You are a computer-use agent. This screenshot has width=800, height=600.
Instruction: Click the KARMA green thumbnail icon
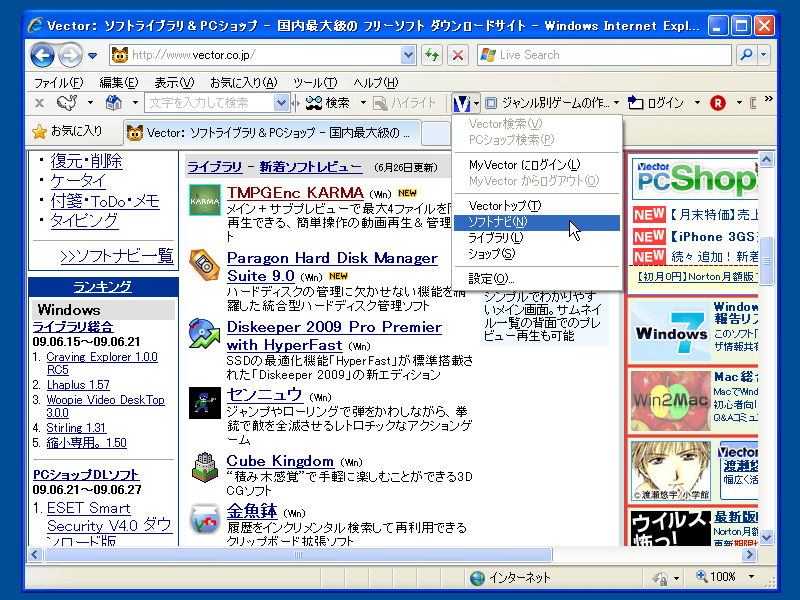205,200
